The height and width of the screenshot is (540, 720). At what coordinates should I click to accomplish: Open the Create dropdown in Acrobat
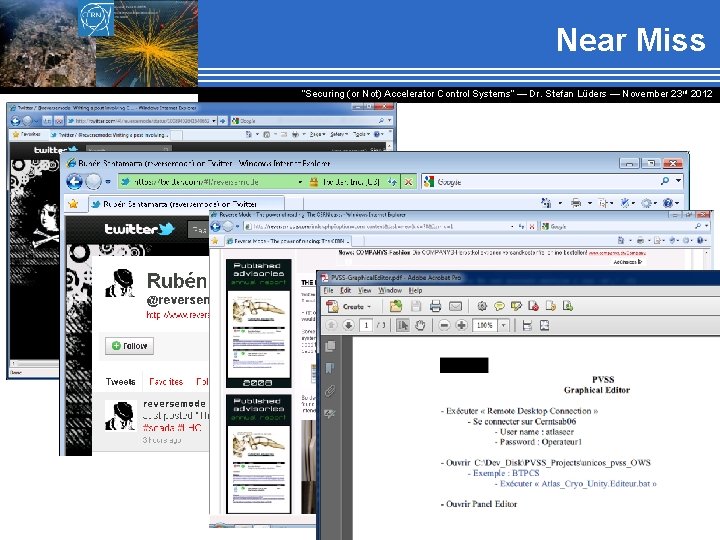coord(348,306)
